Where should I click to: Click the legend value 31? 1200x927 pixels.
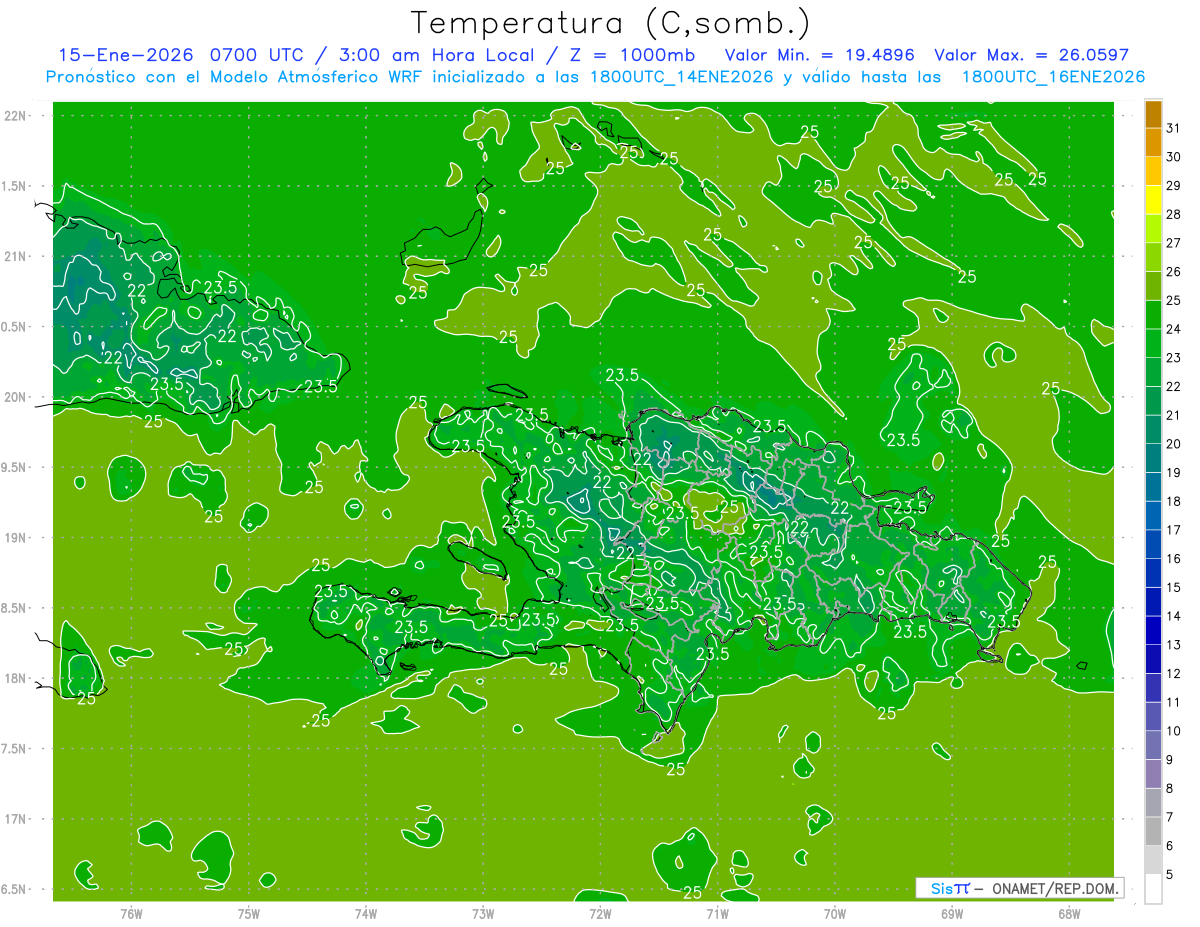[x=1173, y=128]
